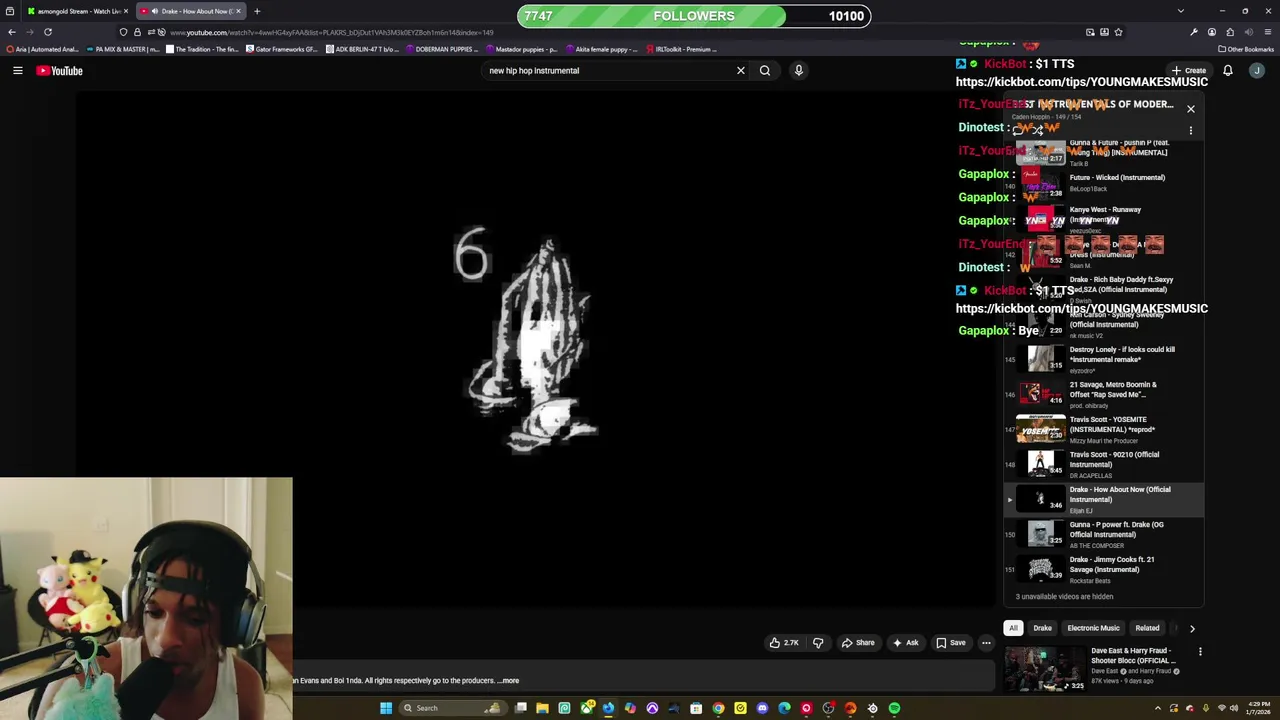Start voice search with the microphone icon
Image resolution: width=1280 pixels, height=720 pixels.
pyautogui.click(x=798, y=71)
